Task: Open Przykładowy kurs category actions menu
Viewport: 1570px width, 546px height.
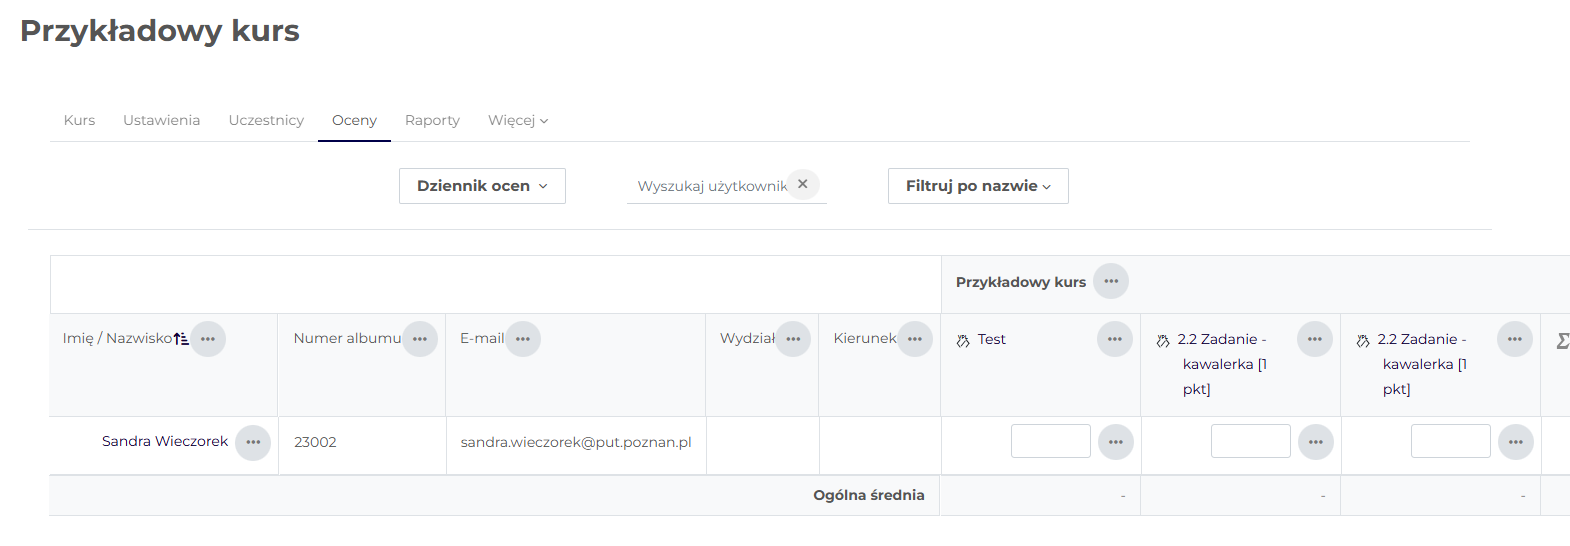Action: [x=1111, y=281]
